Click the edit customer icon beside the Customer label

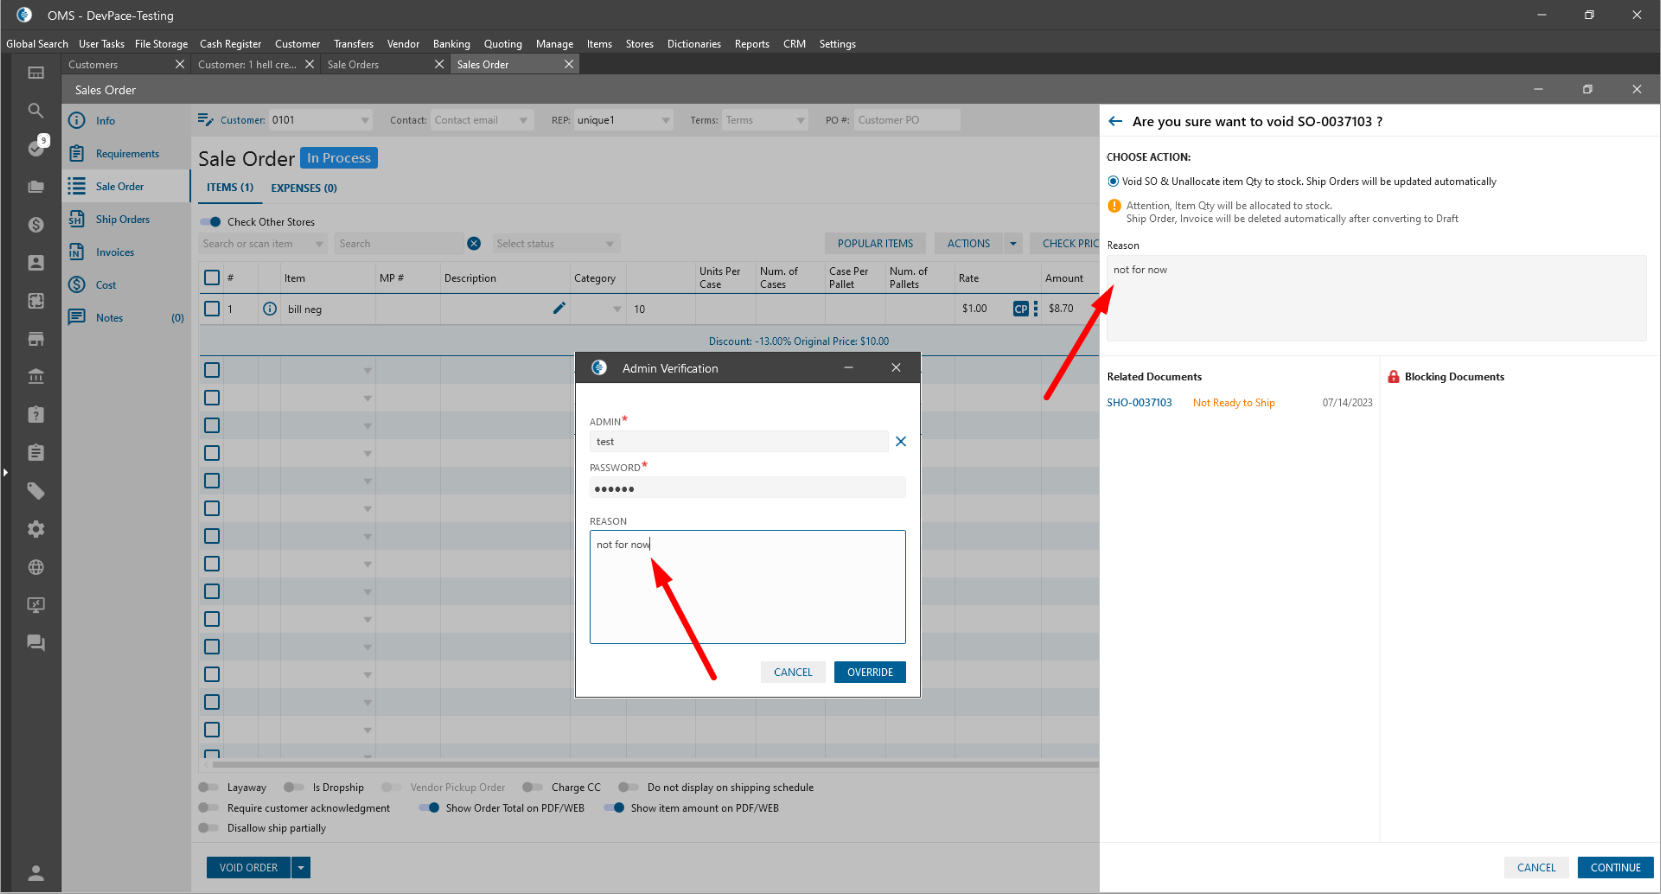coord(206,120)
